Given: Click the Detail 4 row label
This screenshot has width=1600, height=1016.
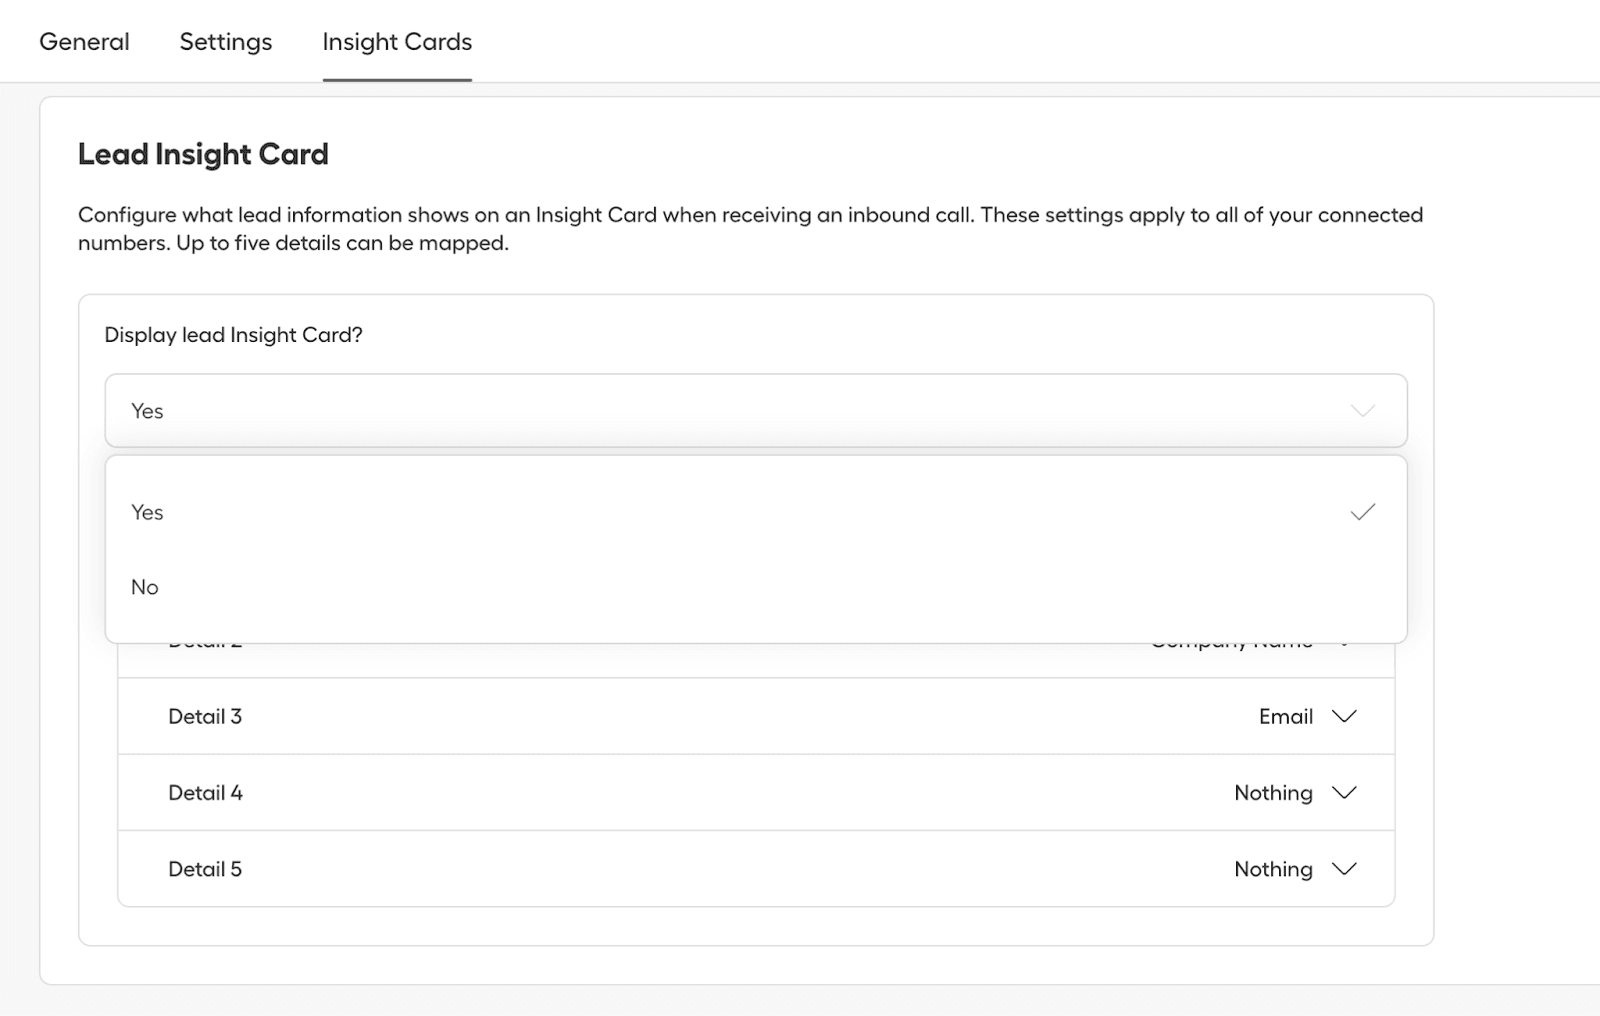Looking at the screenshot, I should [205, 793].
